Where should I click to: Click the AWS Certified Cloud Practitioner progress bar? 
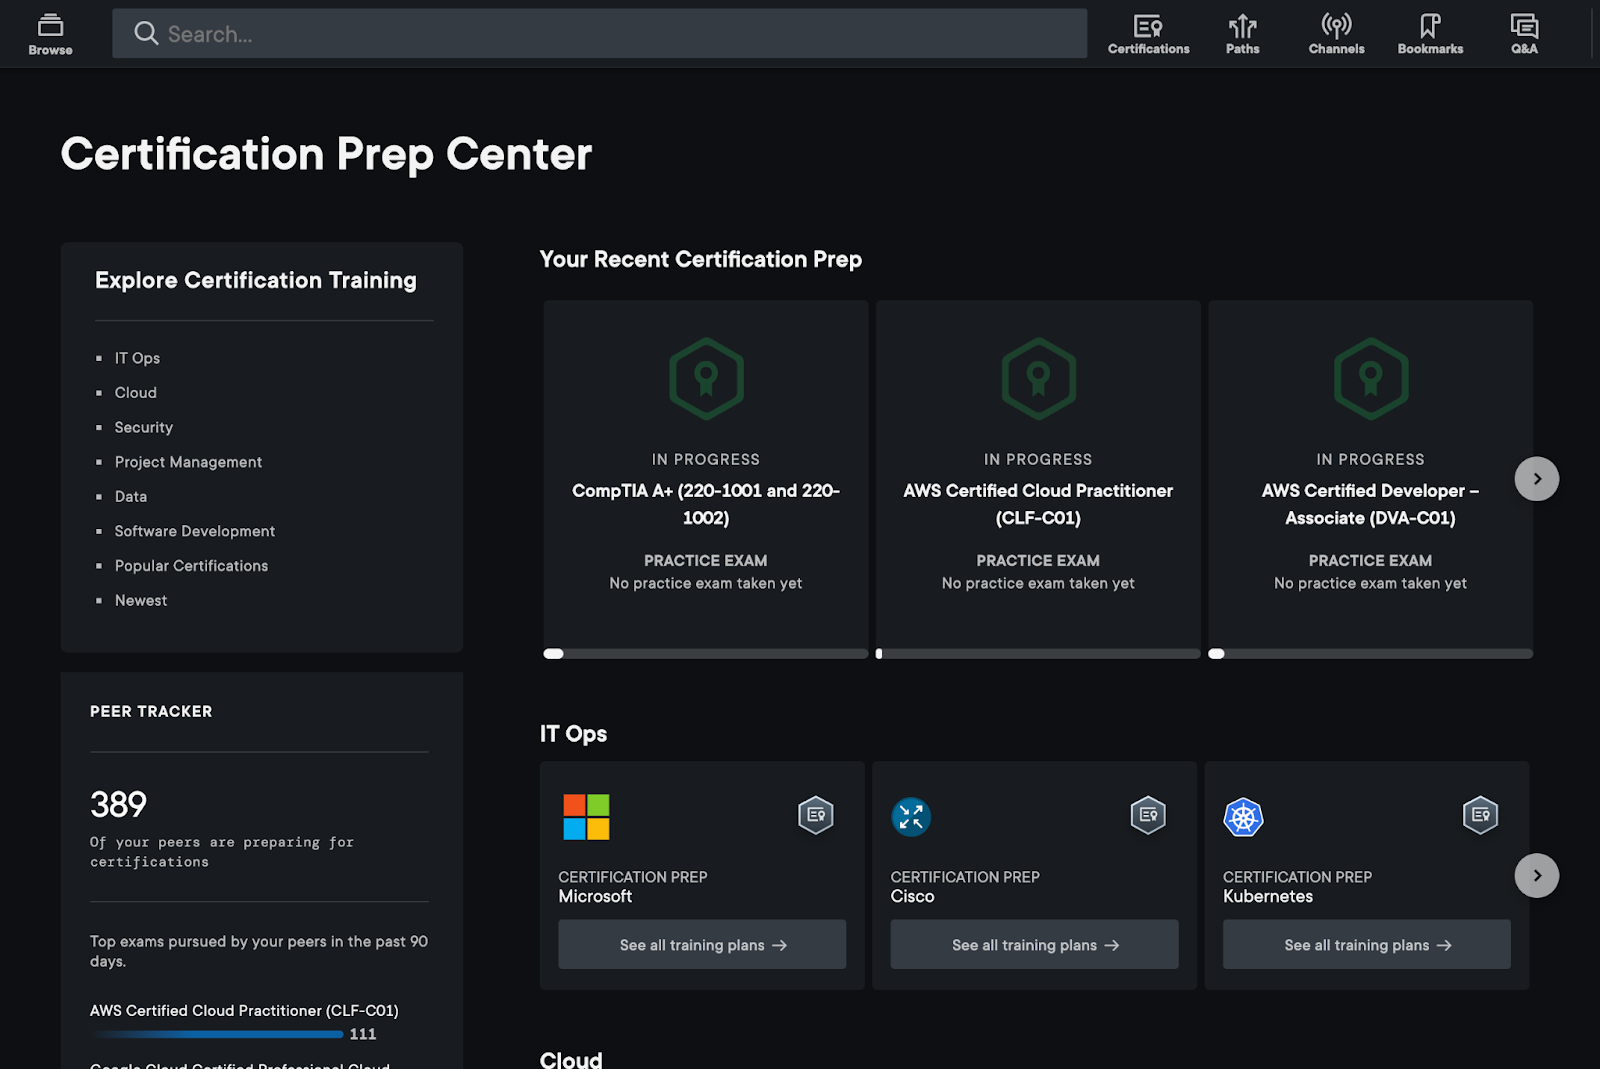pos(216,1034)
